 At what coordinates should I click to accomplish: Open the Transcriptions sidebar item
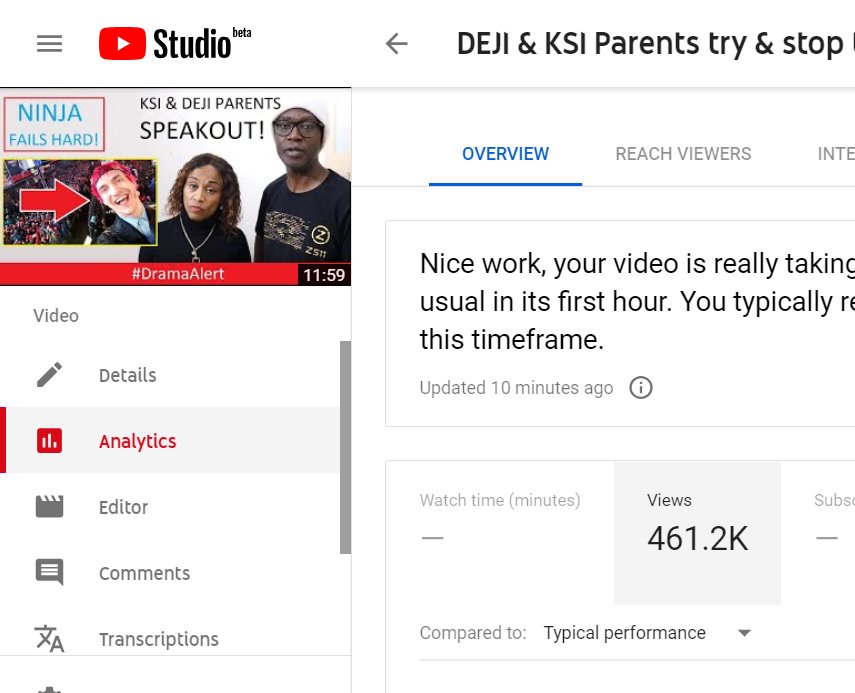point(172,638)
